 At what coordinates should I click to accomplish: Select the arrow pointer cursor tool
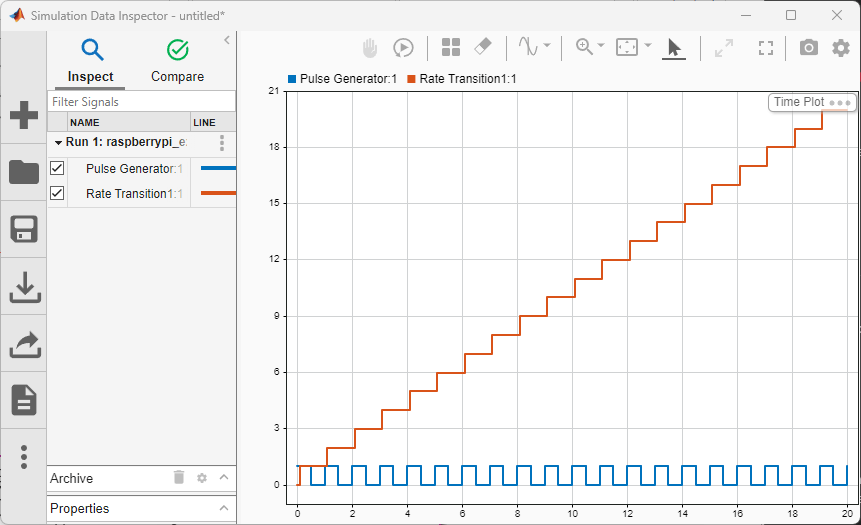(x=674, y=47)
